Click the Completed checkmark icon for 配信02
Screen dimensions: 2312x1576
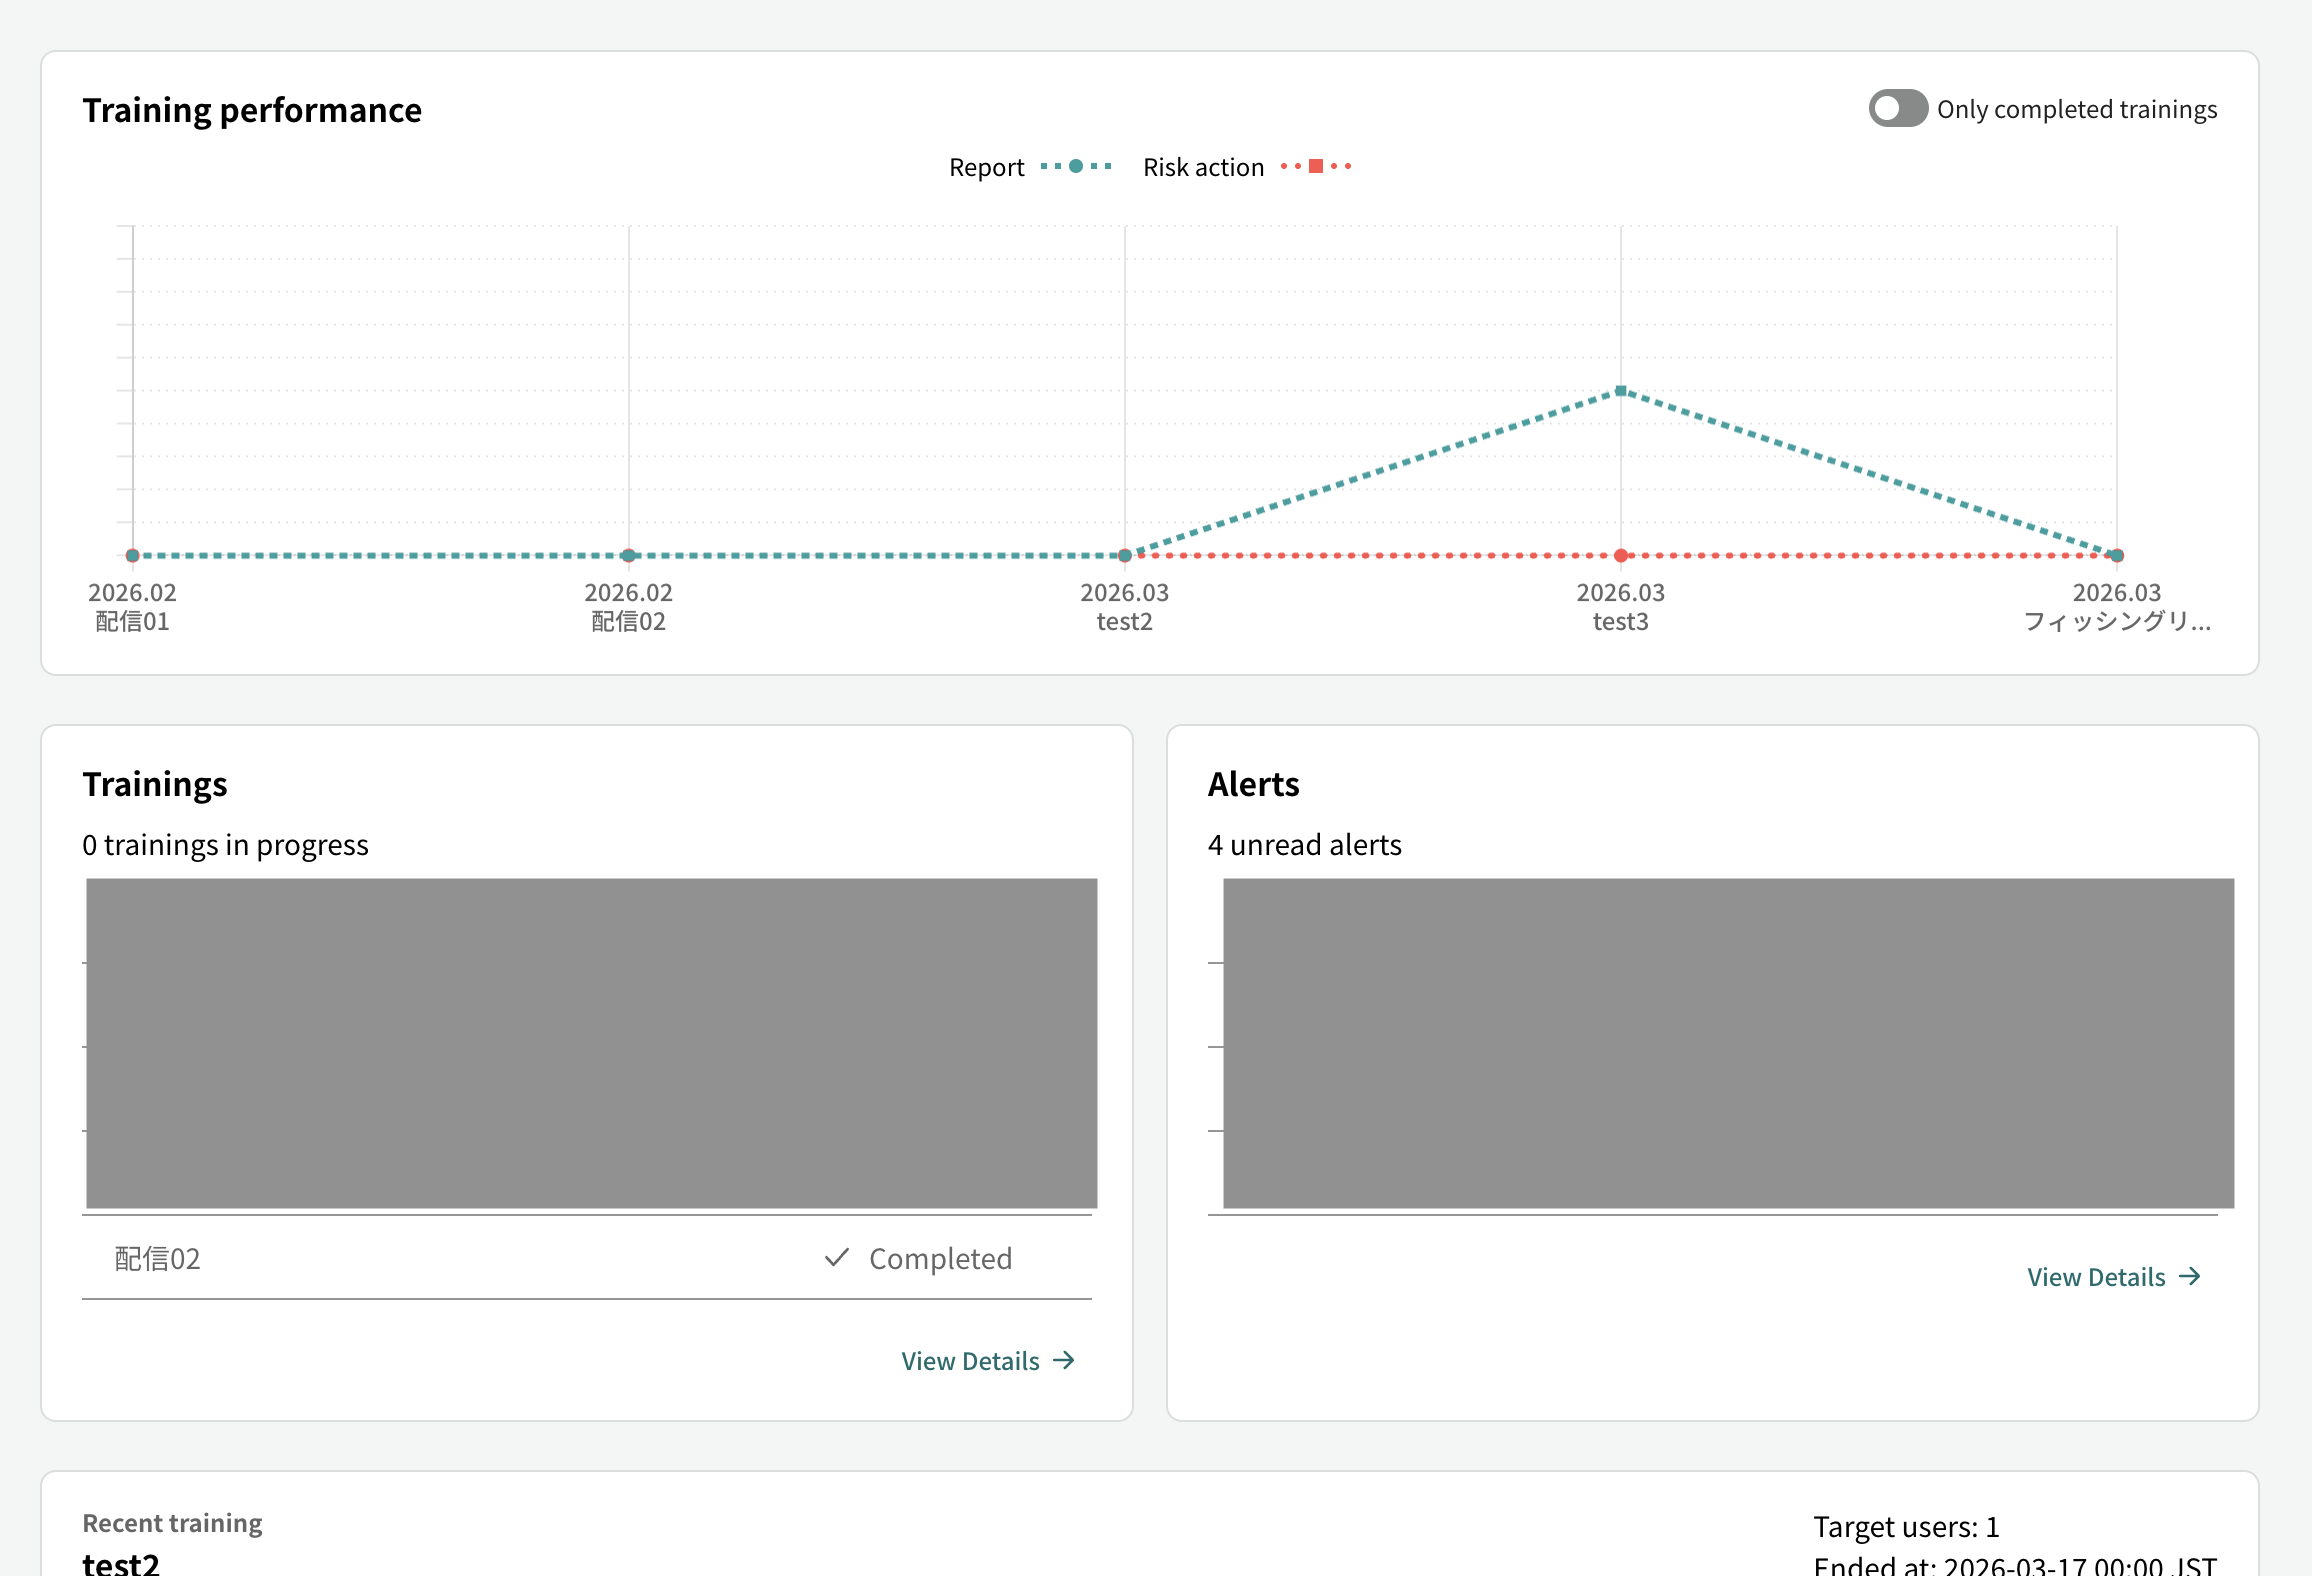837,1258
